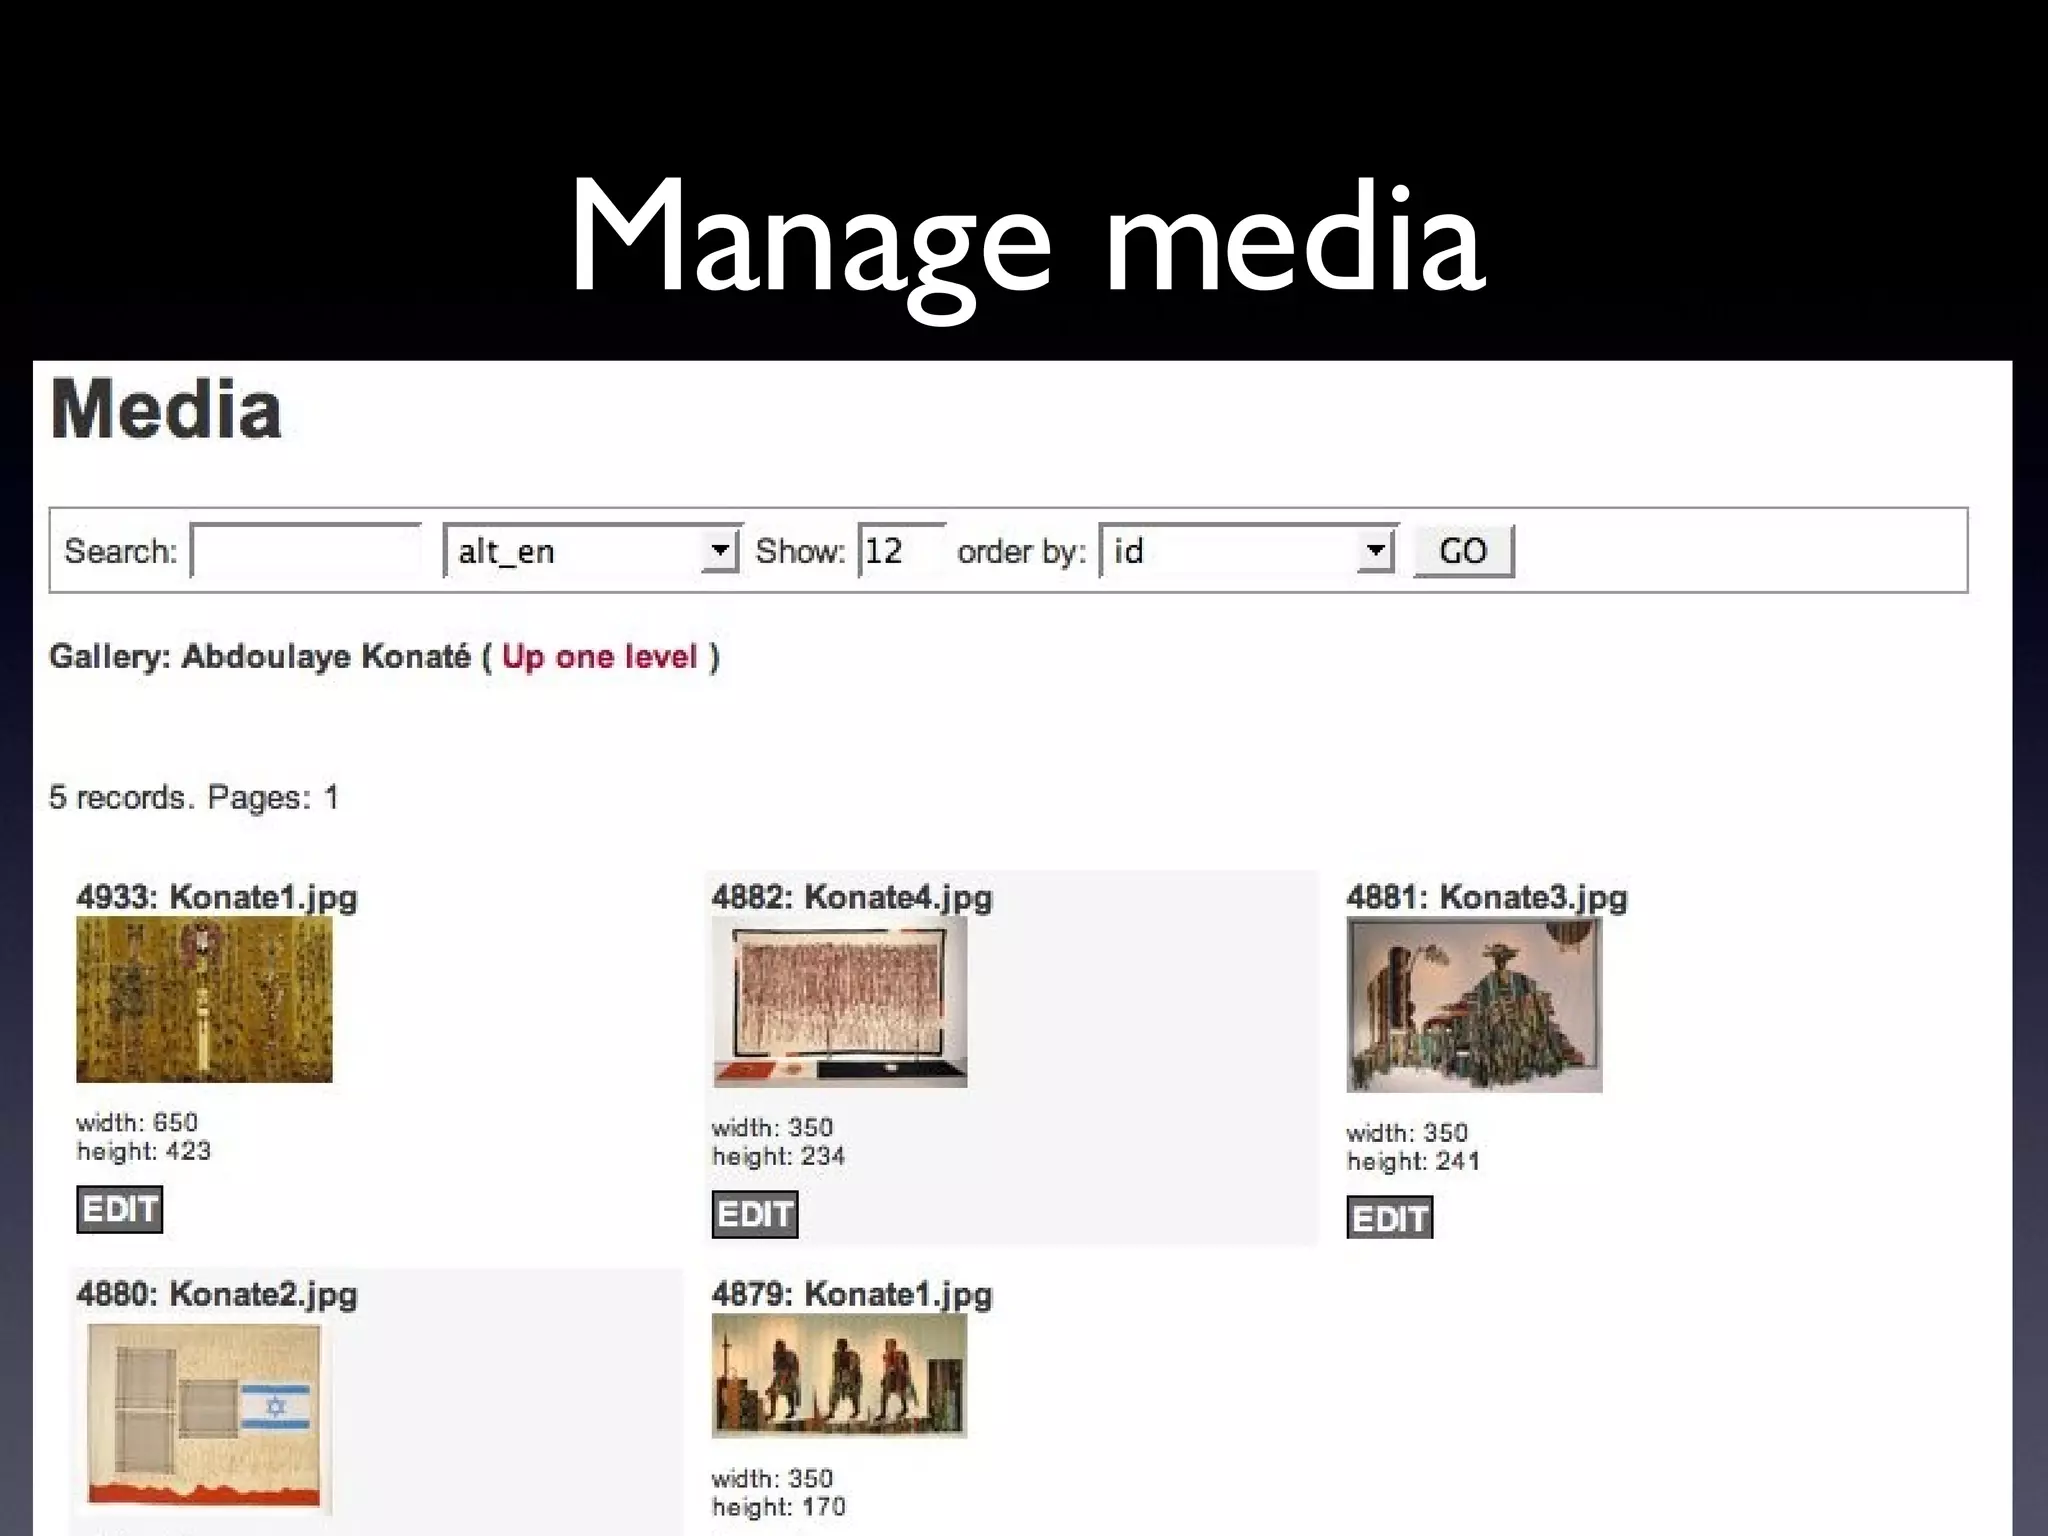This screenshot has height=1536, width=2048.
Task: Click the Media page heading
Action: 166,410
